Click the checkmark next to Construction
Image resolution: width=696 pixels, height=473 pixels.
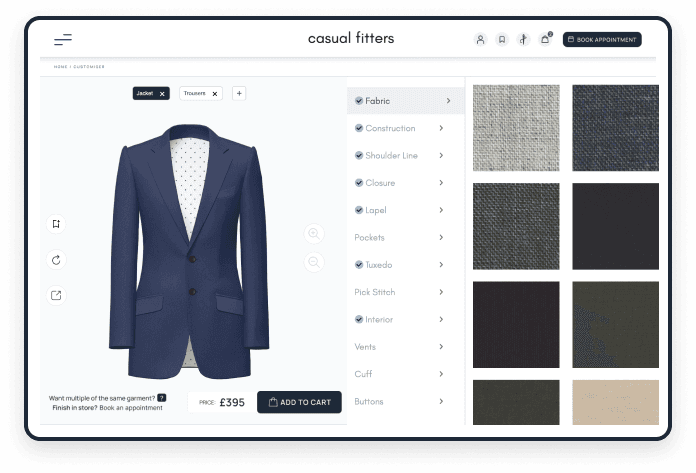click(359, 128)
